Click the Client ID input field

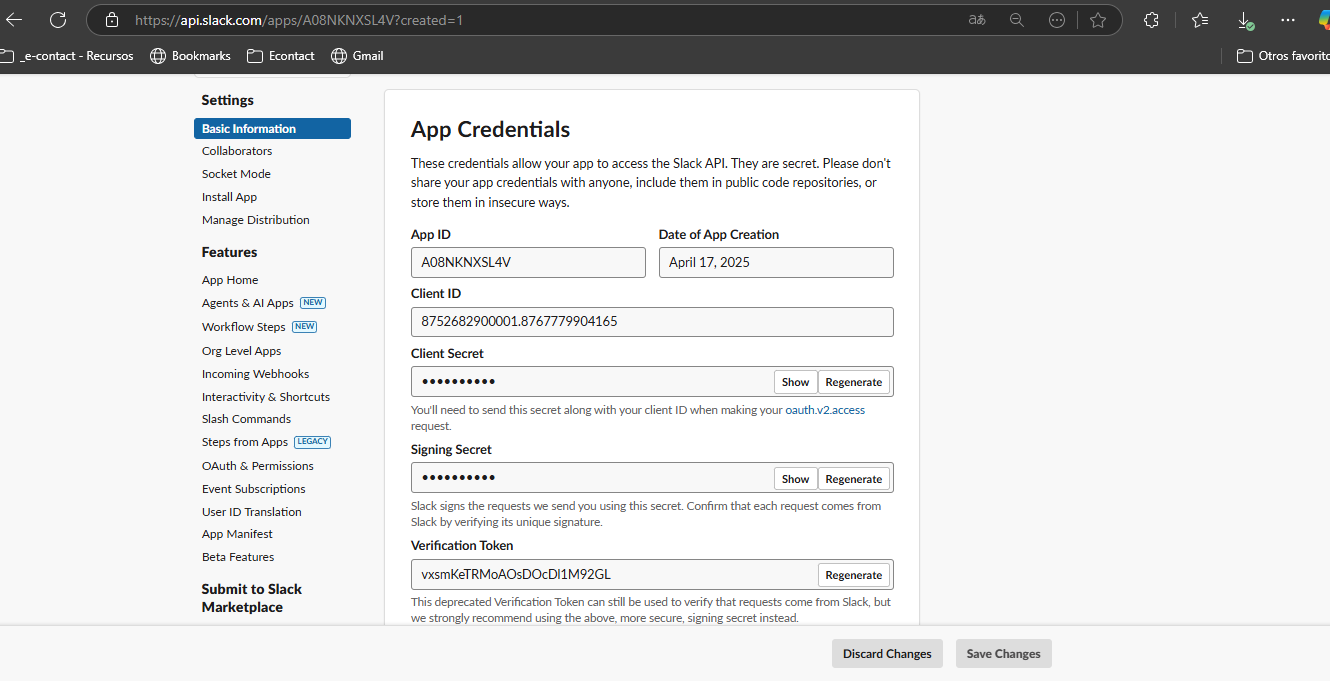tap(652, 321)
